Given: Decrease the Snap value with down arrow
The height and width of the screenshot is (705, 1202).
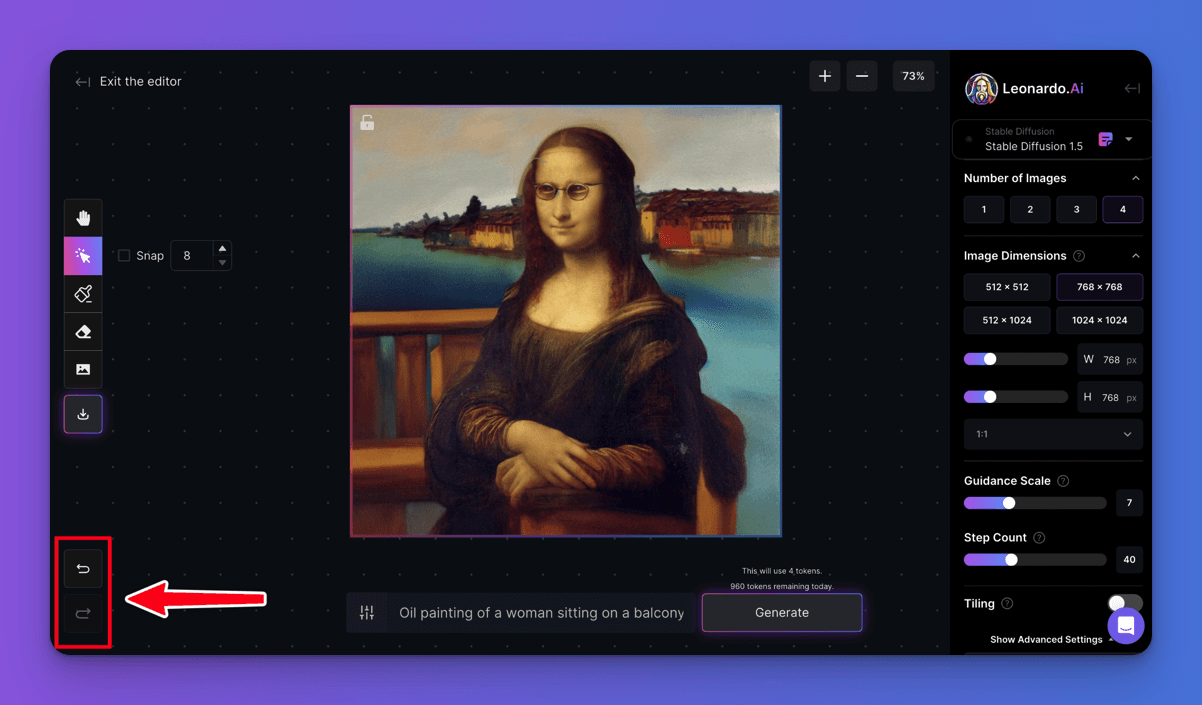Looking at the screenshot, I should 222,263.
